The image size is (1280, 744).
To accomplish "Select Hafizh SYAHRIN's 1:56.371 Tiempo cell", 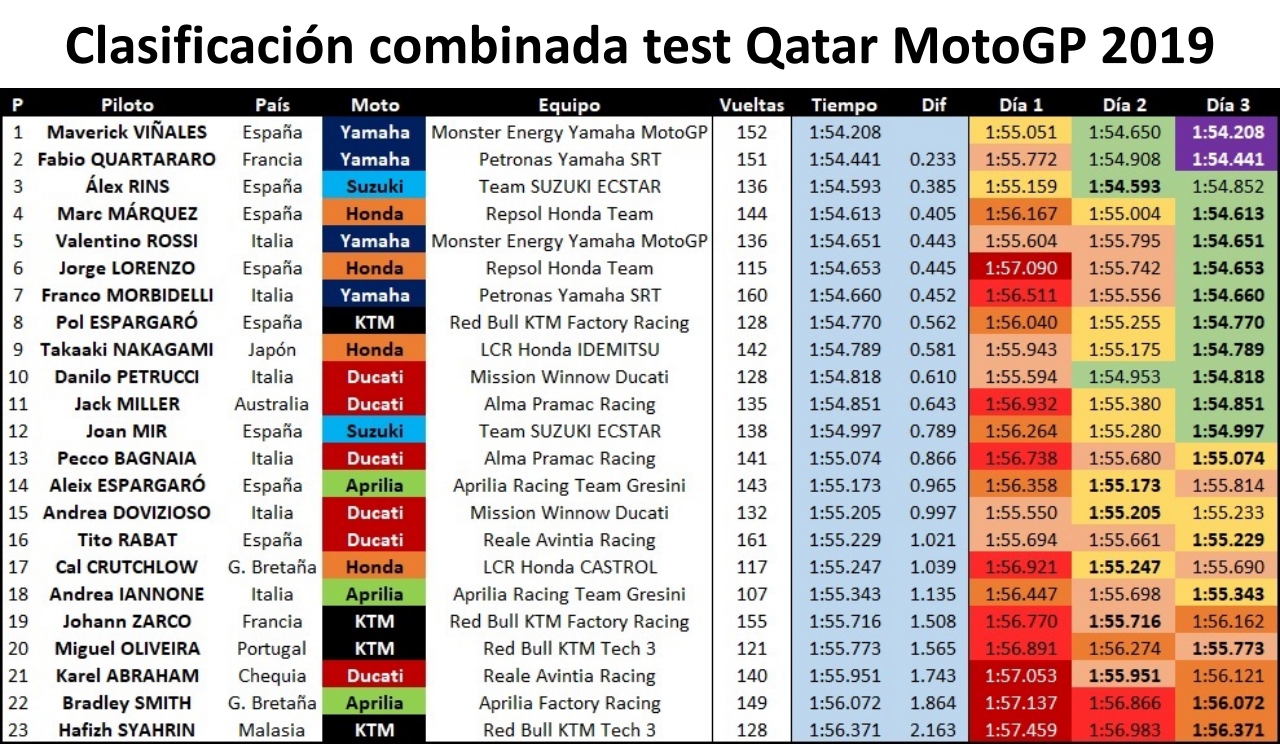I will point(845,730).
